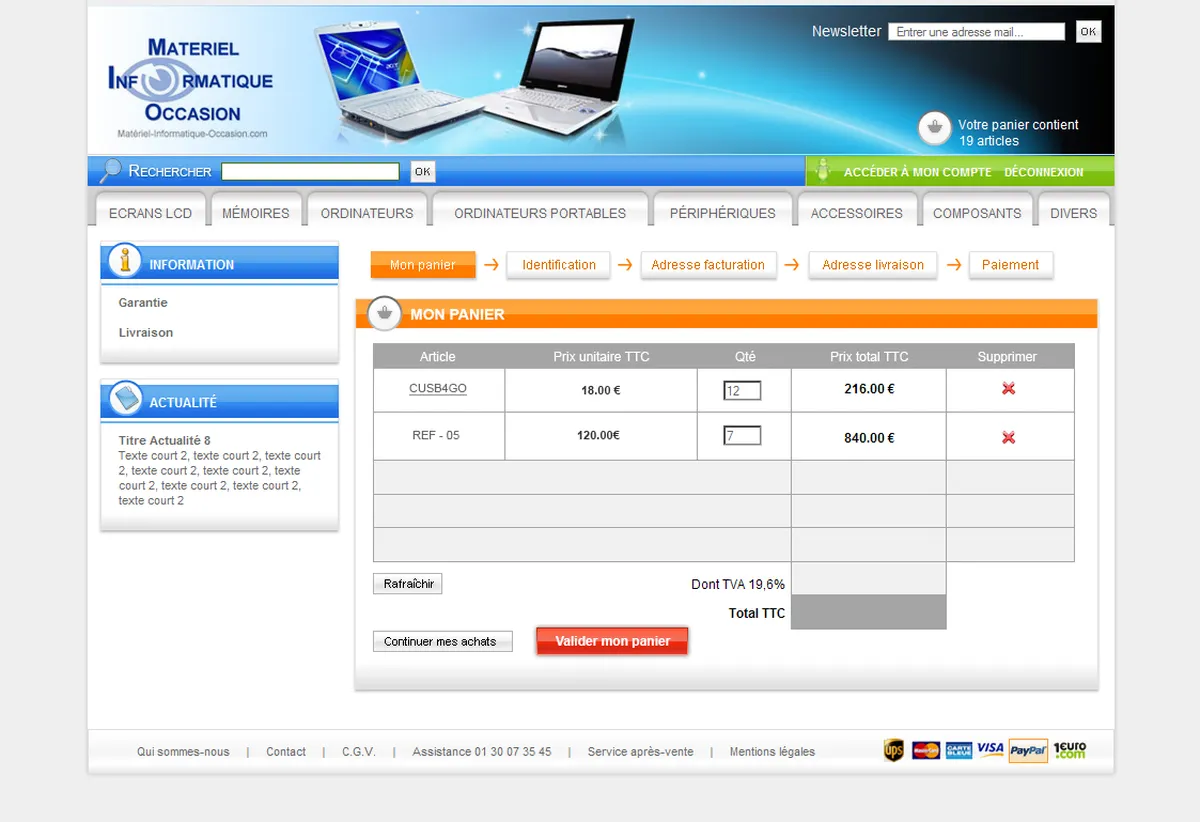The image size is (1200, 822).
Task: Delete REF - 05 using the red cross icon
Action: [x=1009, y=436]
